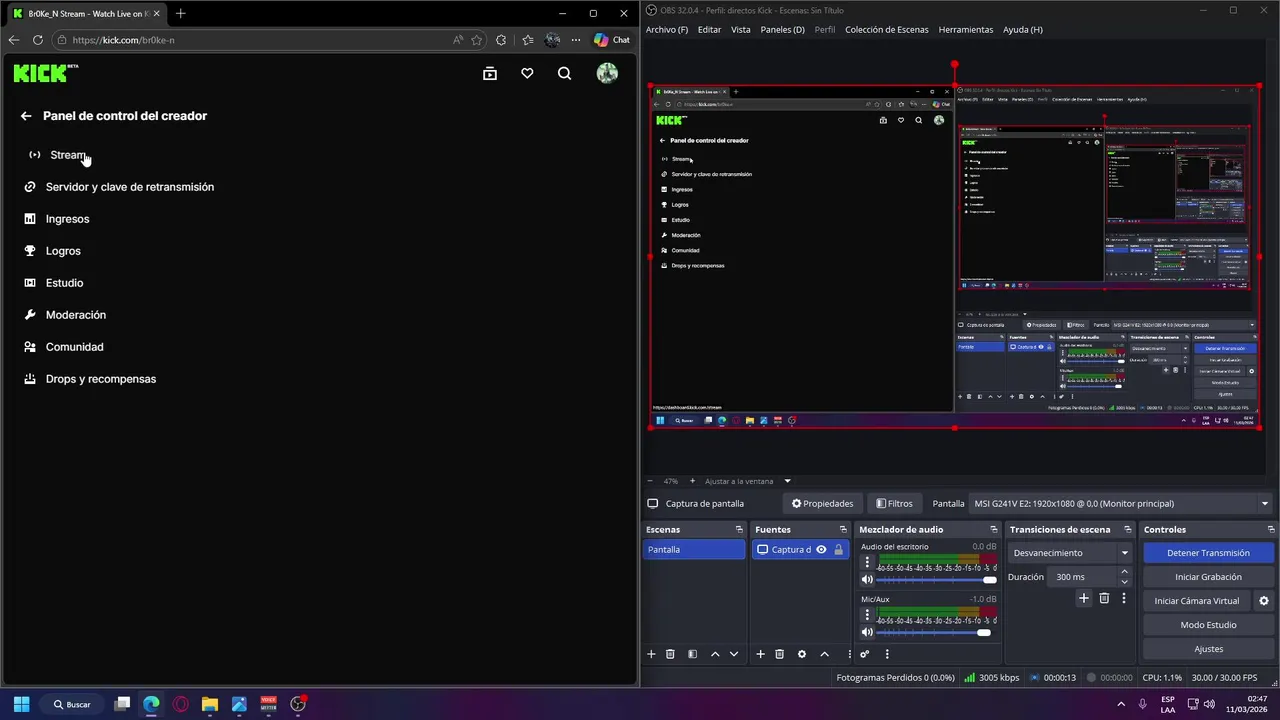Open the Edge settings and more menu
This screenshot has width=1280, height=720.
click(576, 40)
